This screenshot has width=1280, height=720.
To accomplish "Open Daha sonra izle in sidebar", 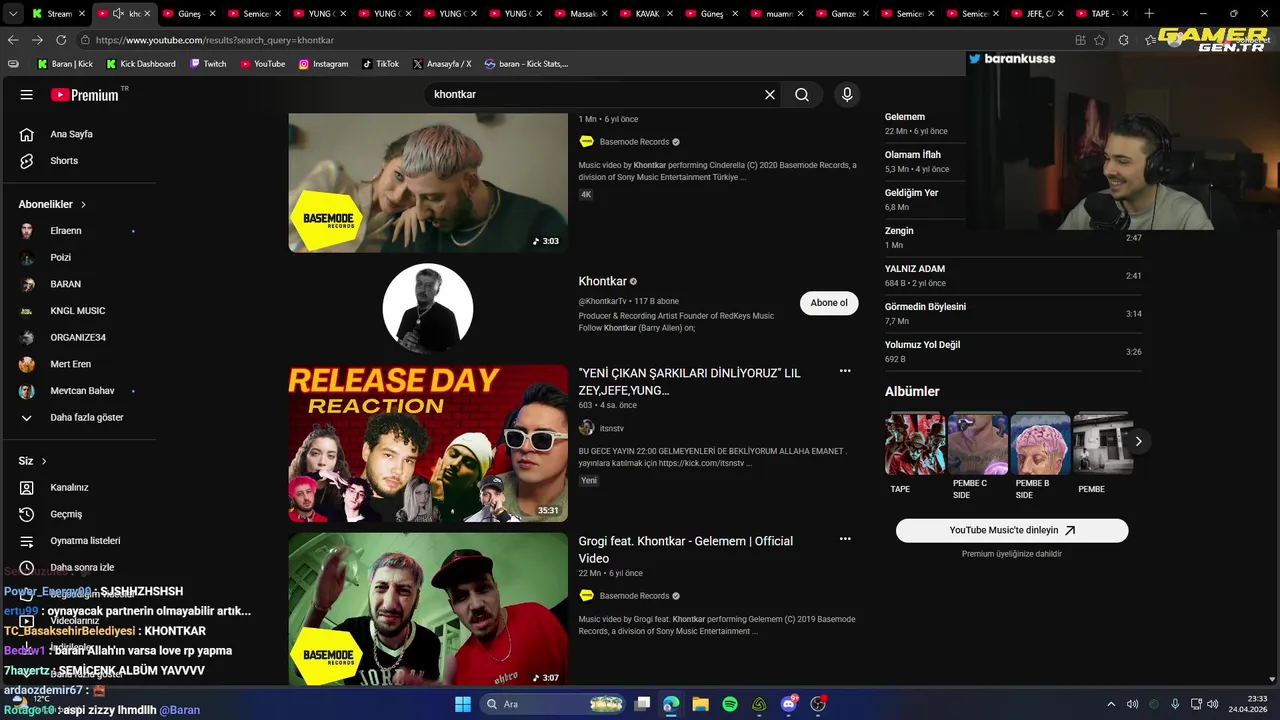I will pyautogui.click(x=82, y=567).
